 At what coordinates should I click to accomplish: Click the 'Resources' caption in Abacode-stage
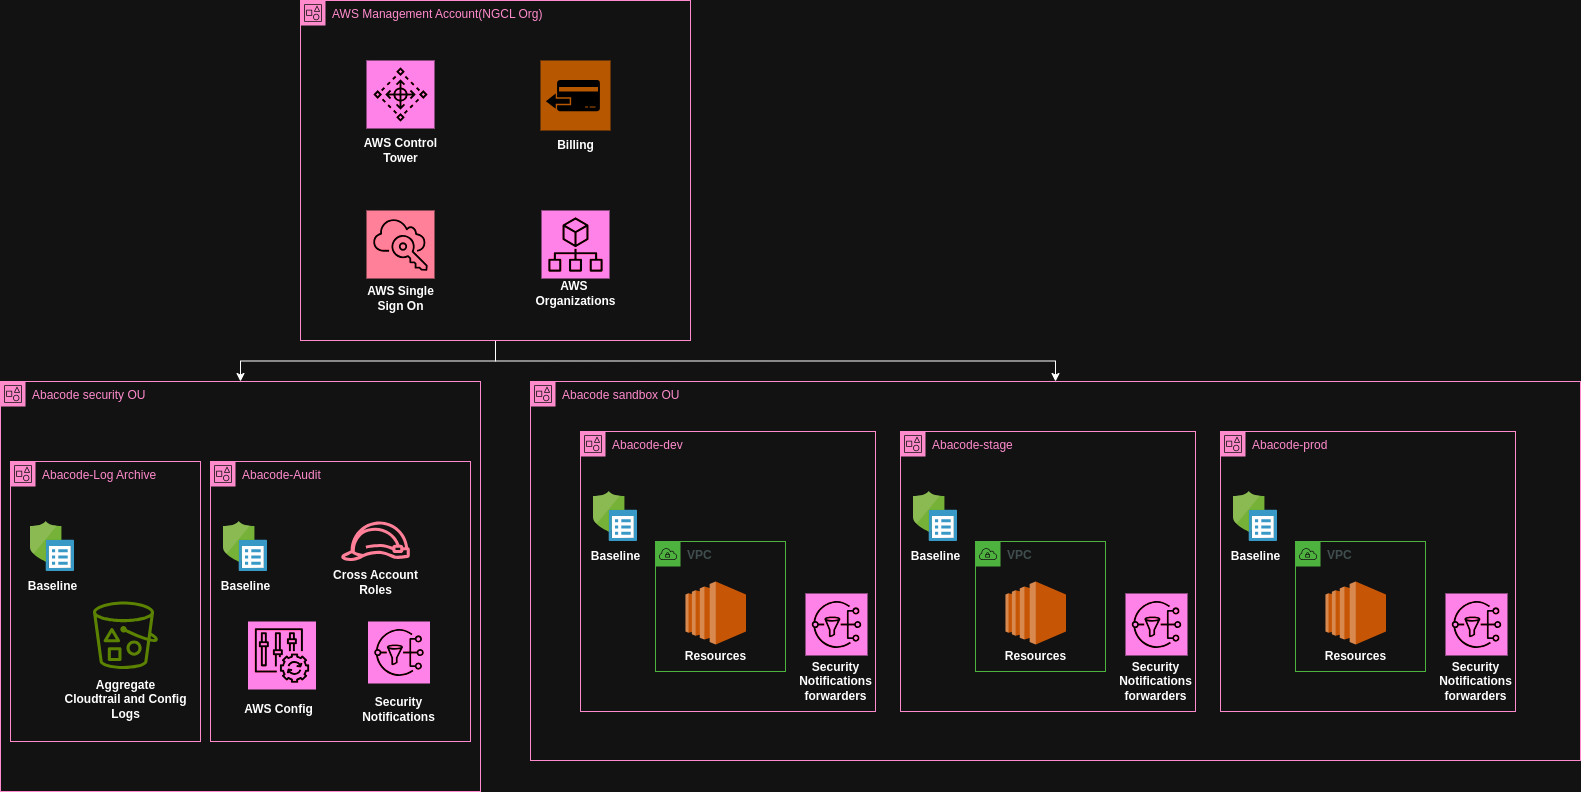click(x=1035, y=656)
